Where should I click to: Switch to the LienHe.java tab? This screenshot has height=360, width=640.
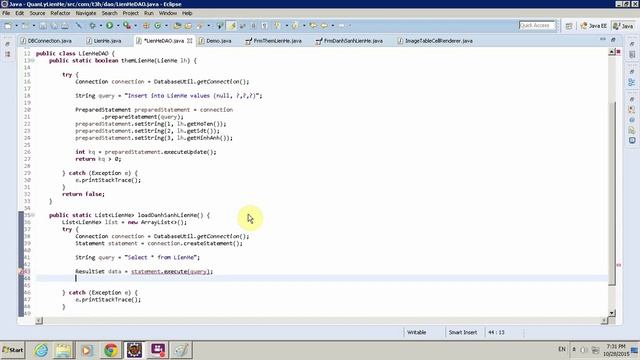point(104,41)
